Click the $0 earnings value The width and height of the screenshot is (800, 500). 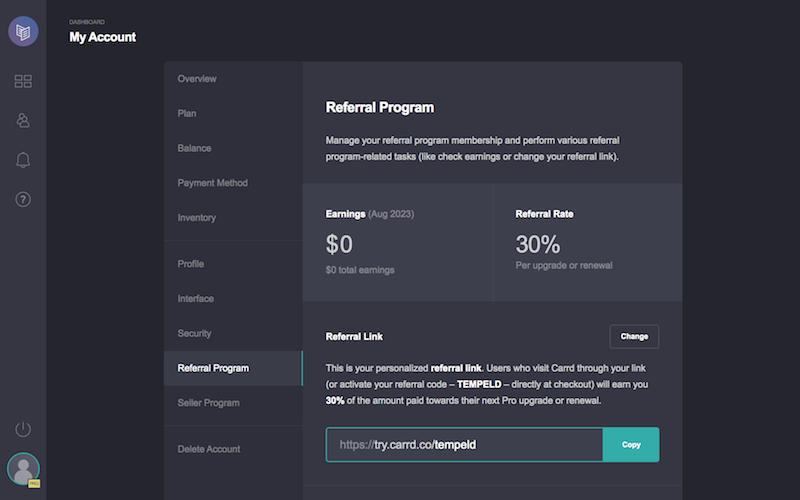coord(339,244)
